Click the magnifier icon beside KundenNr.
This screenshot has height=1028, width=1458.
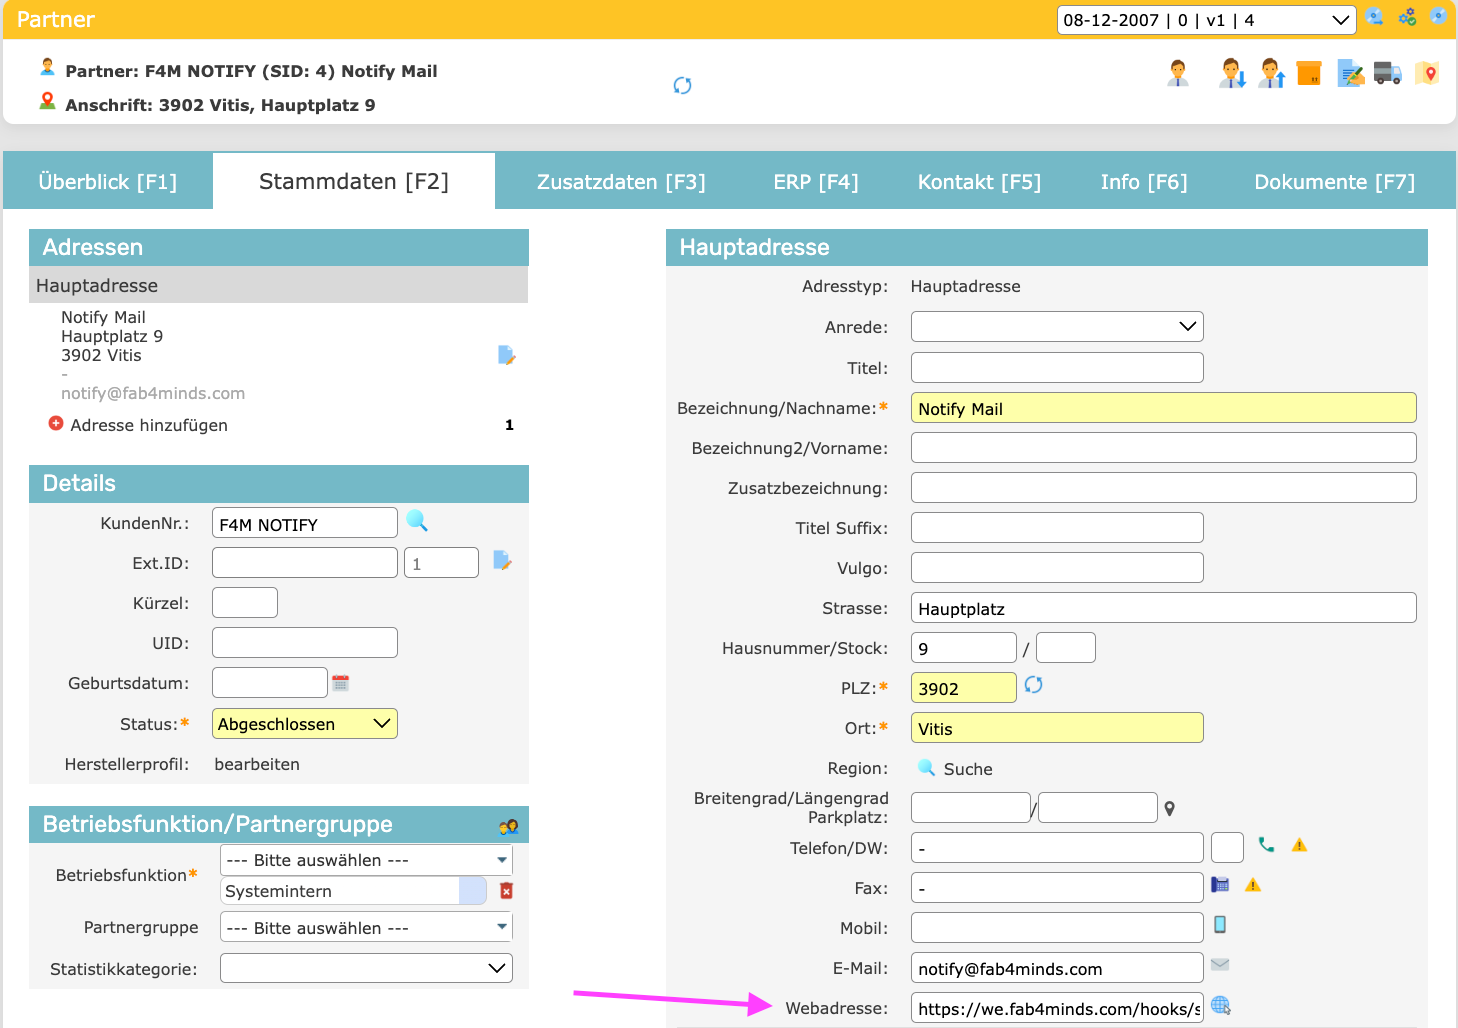[417, 521]
